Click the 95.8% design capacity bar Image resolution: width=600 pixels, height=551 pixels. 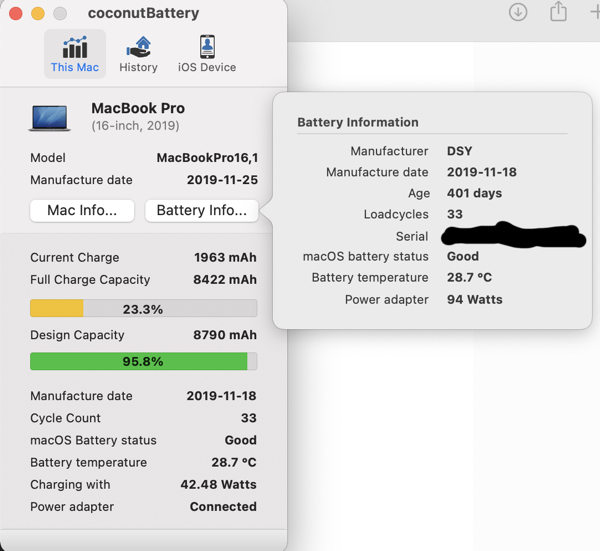pyautogui.click(x=143, y=361)
